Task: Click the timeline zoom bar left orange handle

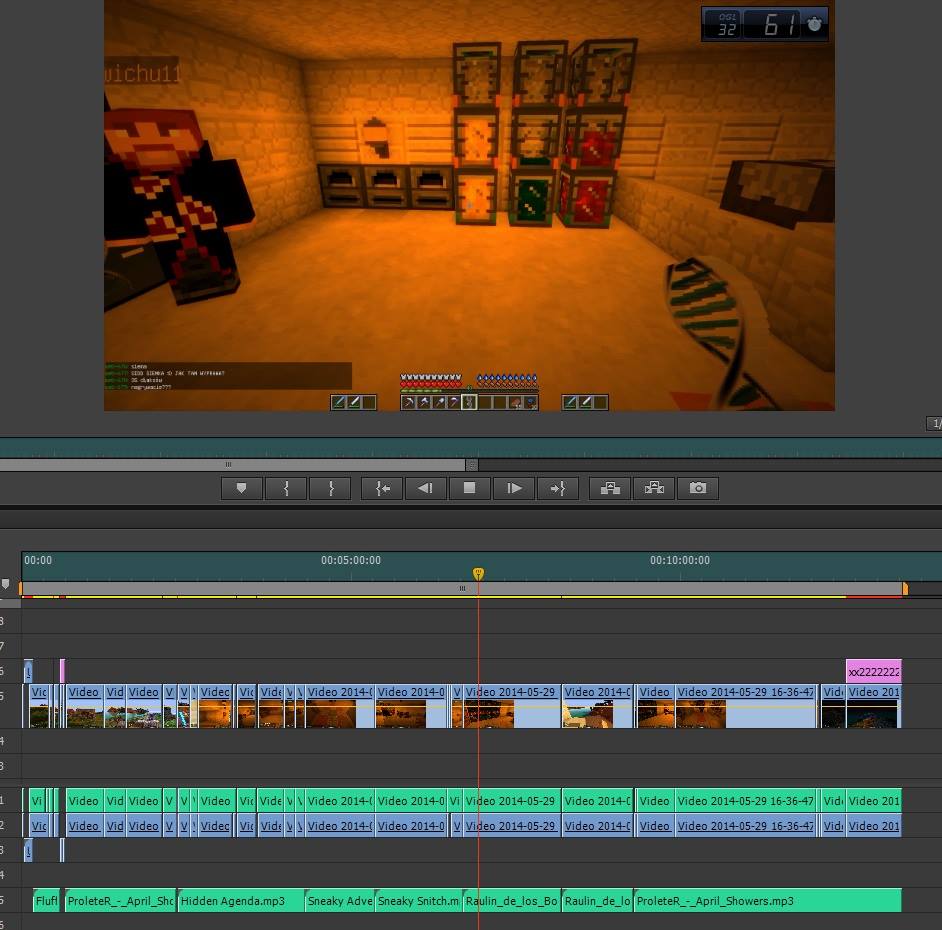Action: tap(21, 589)
